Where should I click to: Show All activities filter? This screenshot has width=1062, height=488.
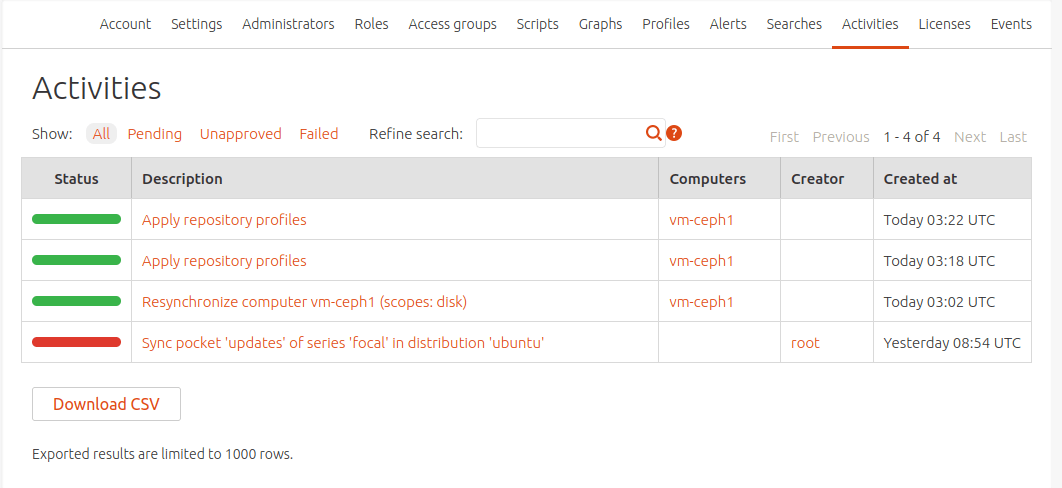click(x=101, y=134)
